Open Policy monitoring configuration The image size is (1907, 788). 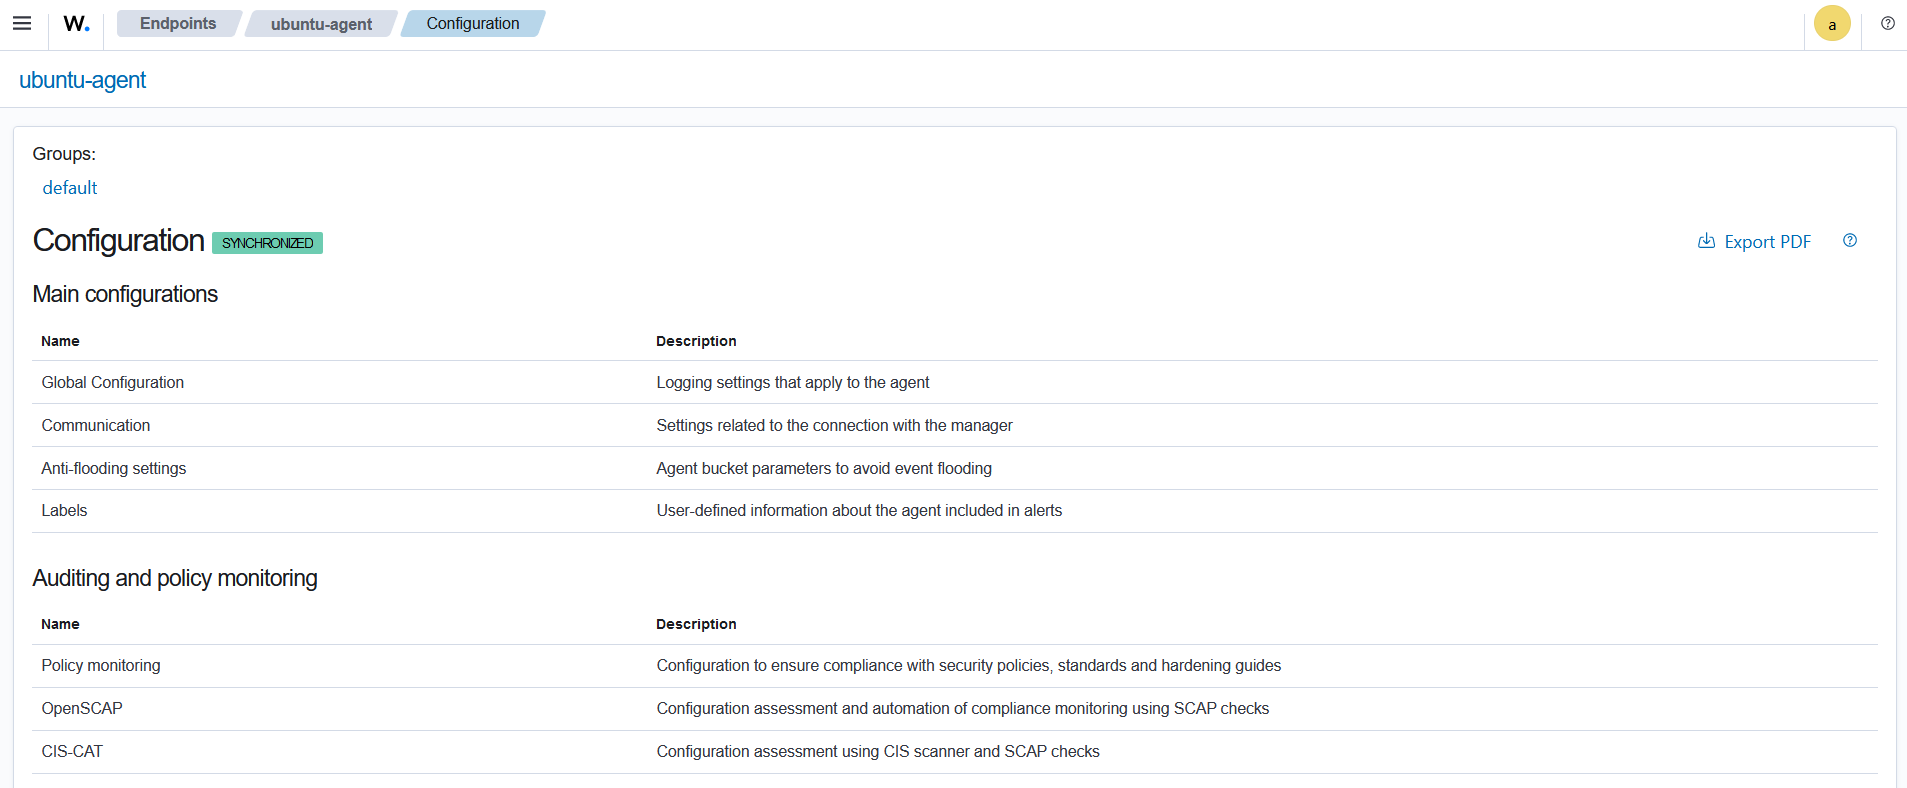pyautogui.click(x=101, y=666)
